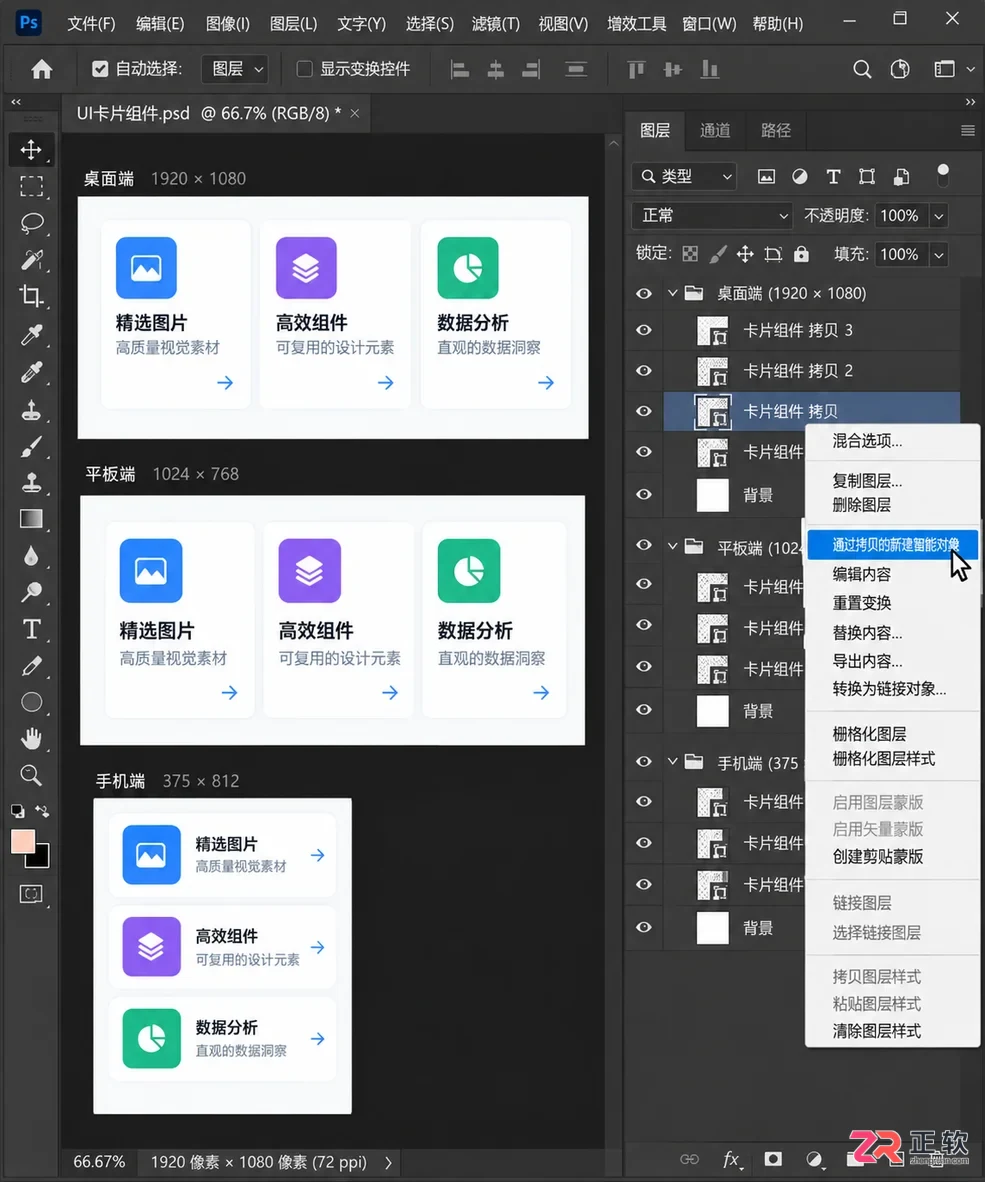Click align left edges icon
Image resolution: width=985 pixels, height=1182 pixels.
[x=460, y=69]
